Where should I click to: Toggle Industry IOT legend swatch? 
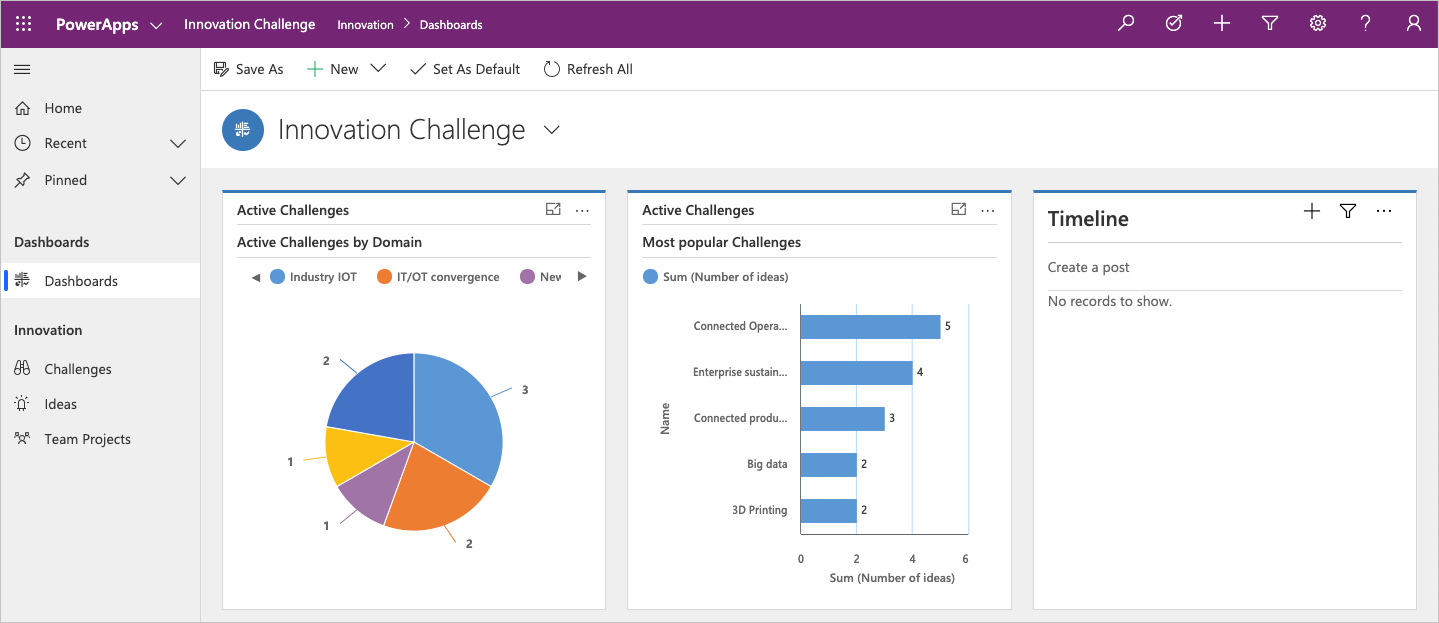[277, 277]
